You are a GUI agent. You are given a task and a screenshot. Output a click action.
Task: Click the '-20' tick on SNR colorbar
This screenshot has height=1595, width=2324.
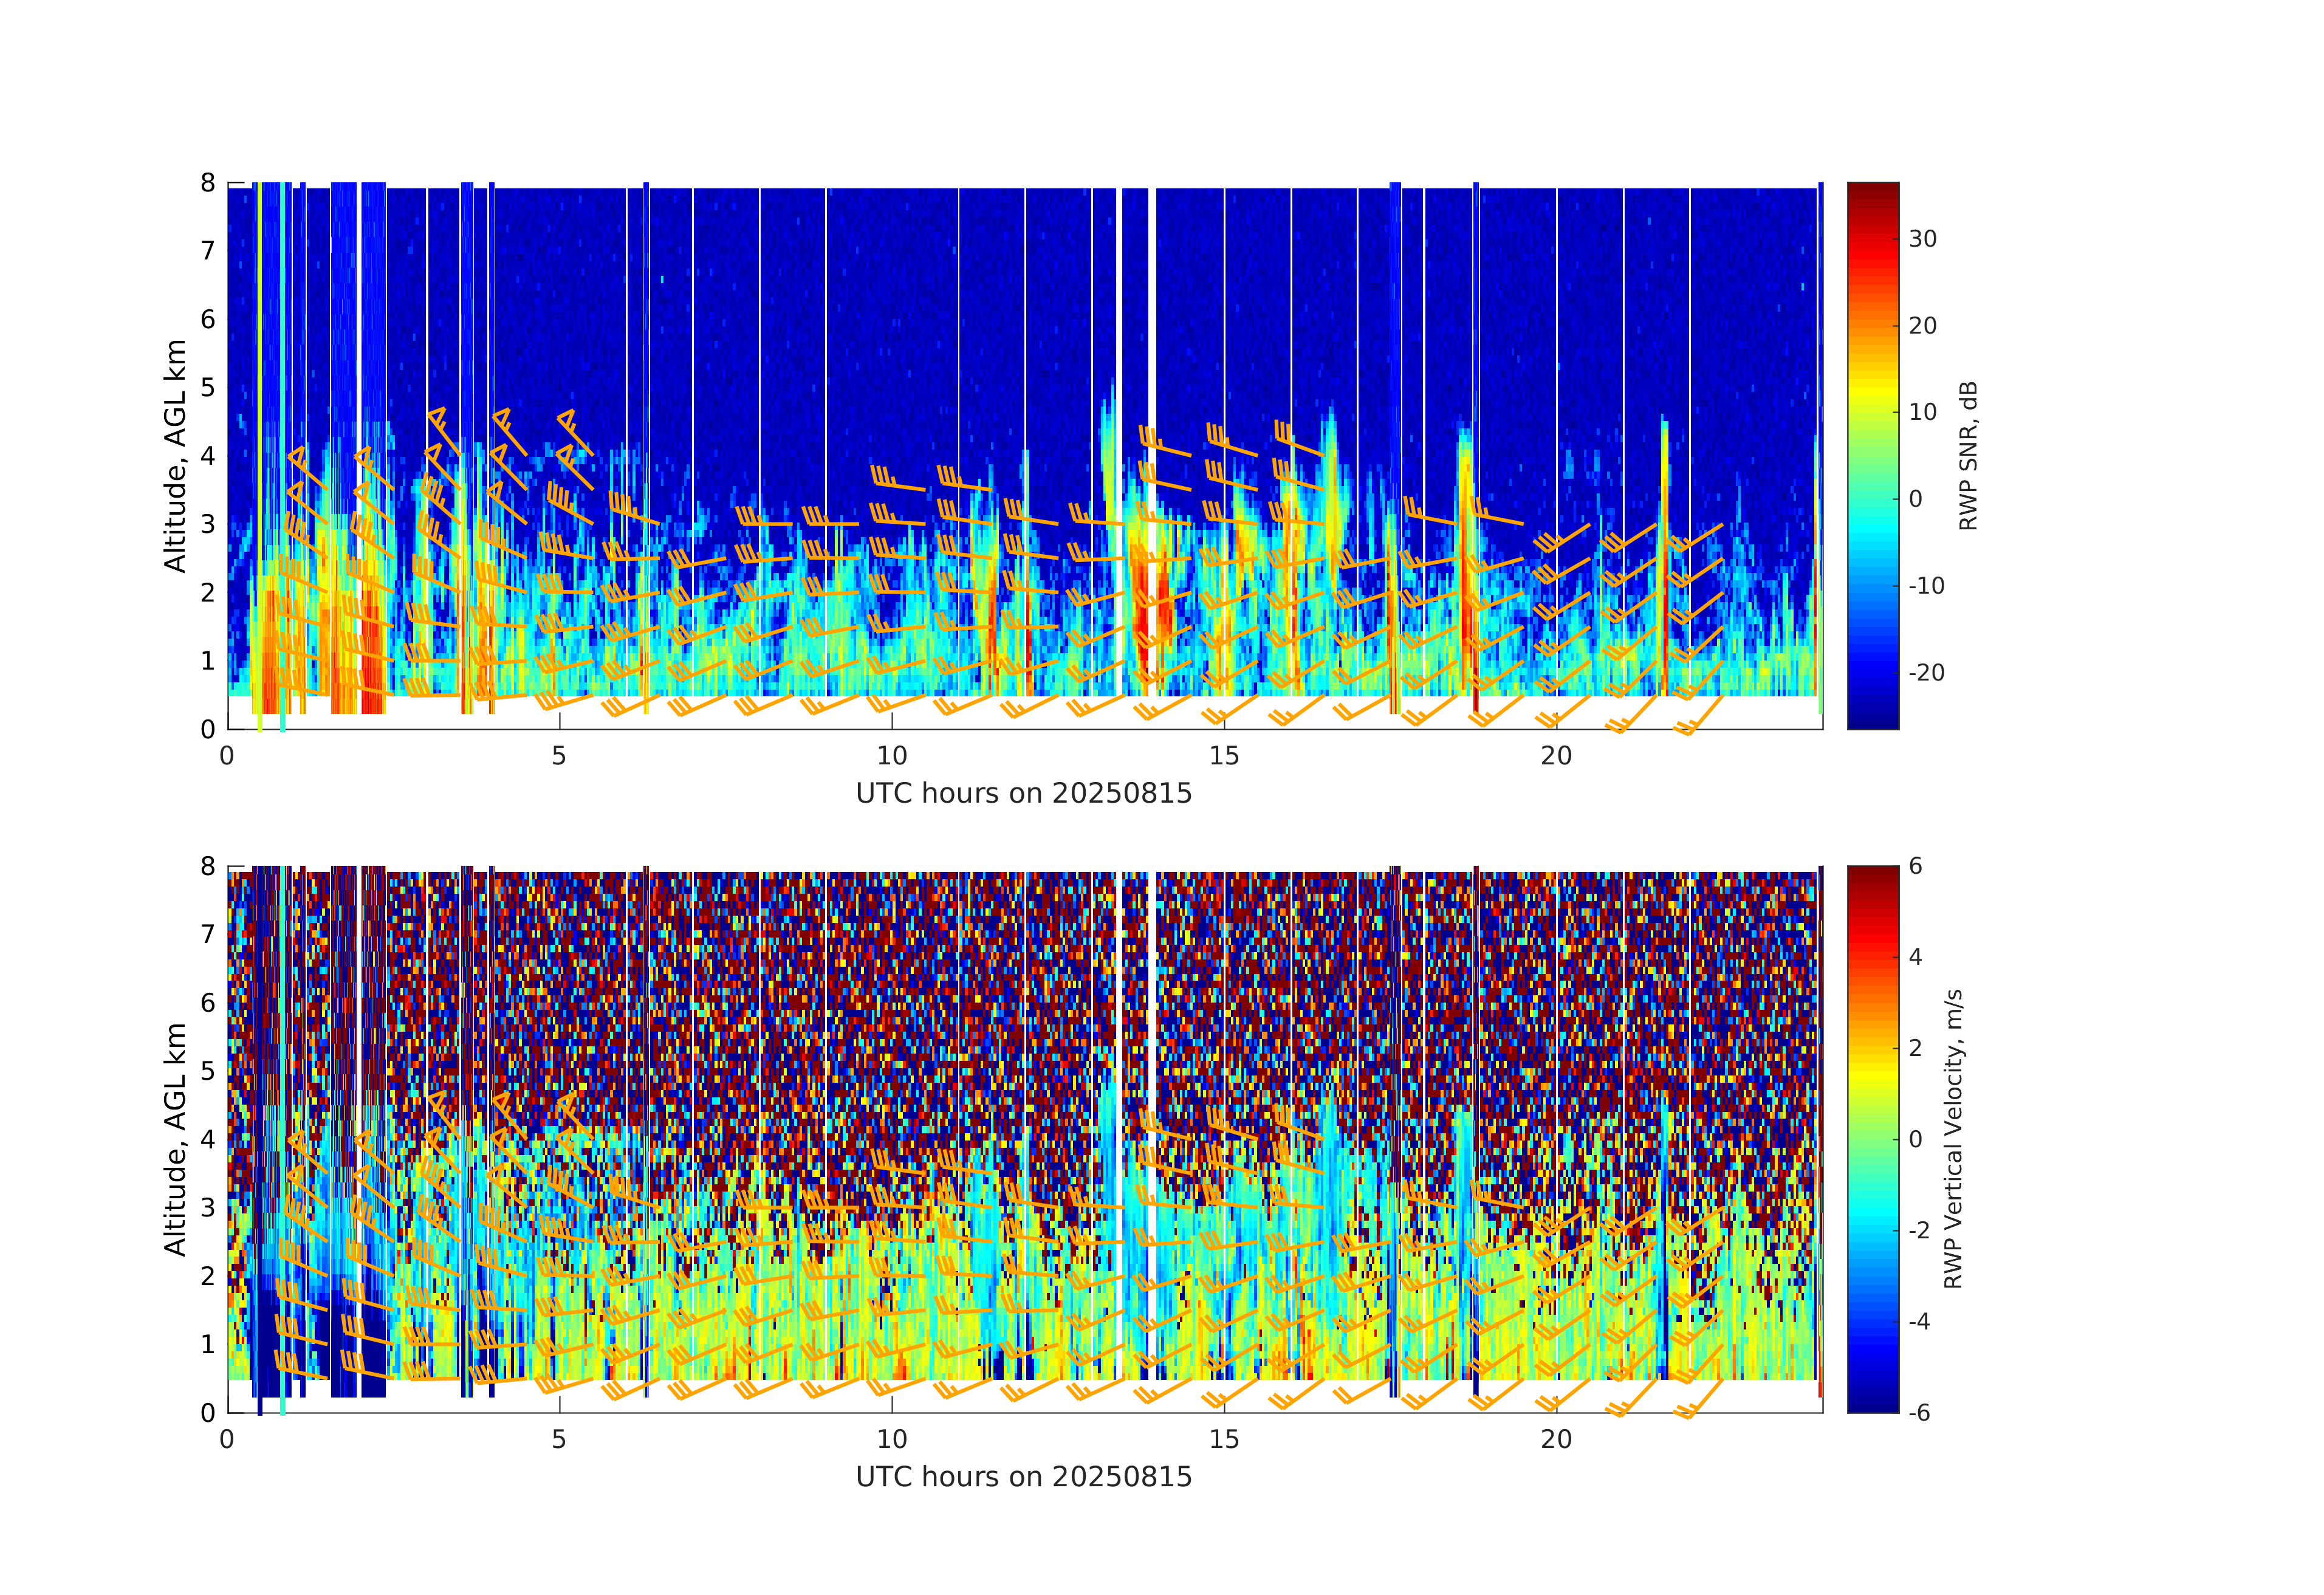pos(1926,672)
